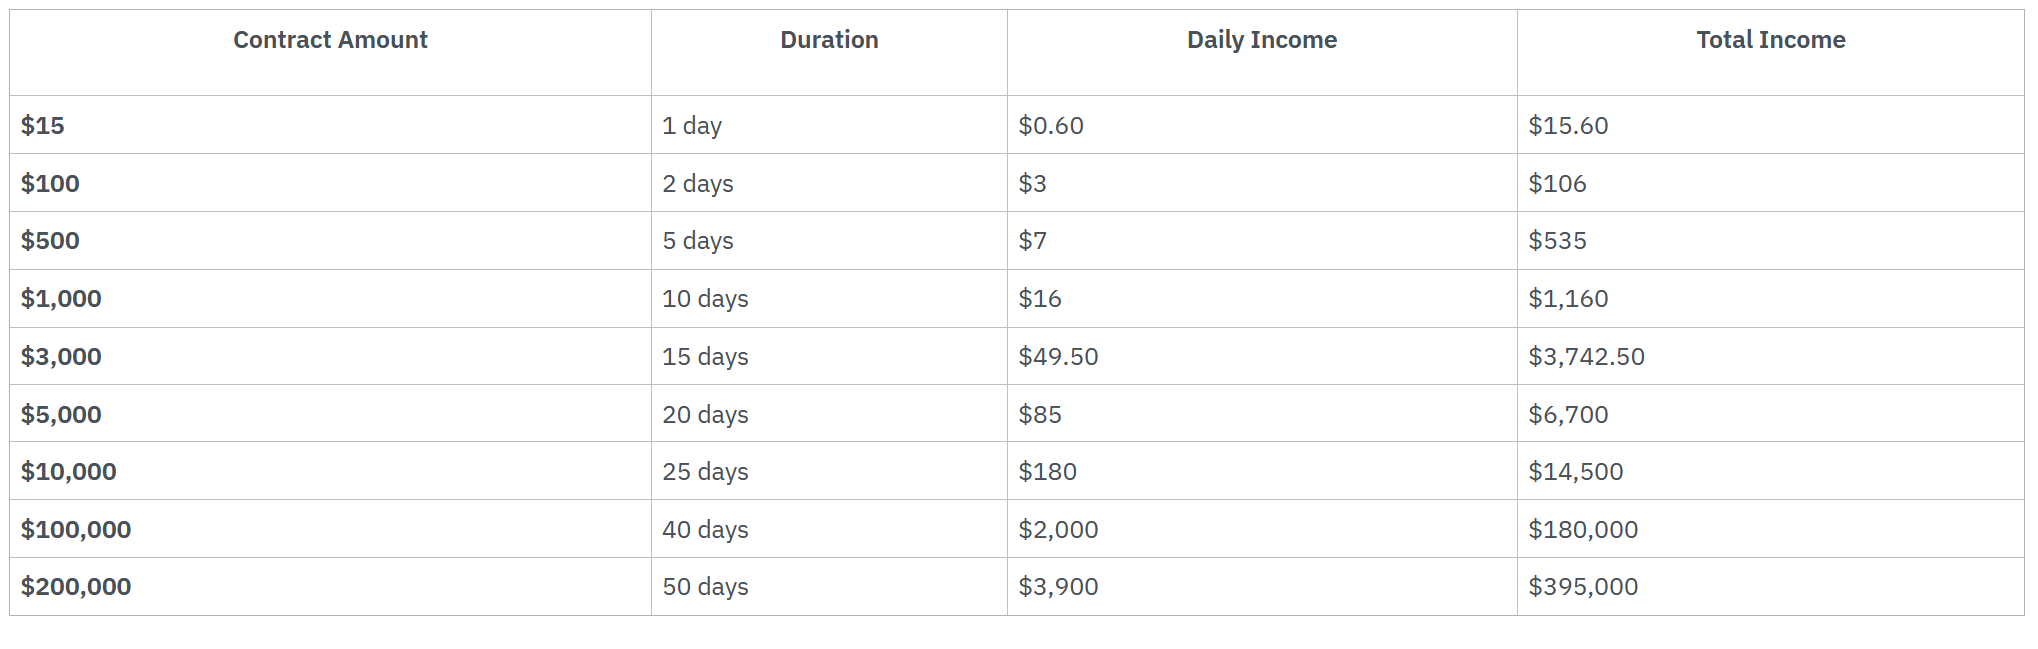Select the $100,000 contract amount
This screenshot has height=649, width=2038.
76,530
